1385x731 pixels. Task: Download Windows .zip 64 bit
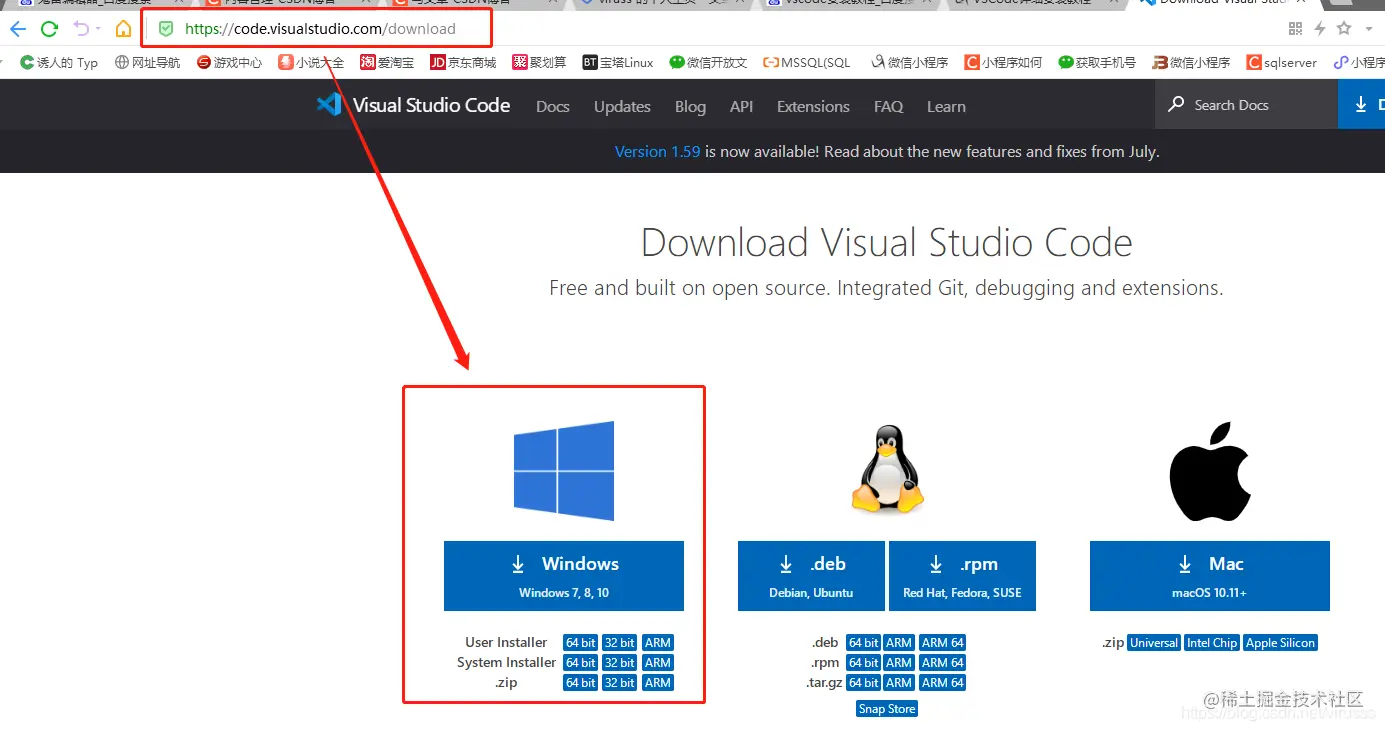[x=581, y=683]
